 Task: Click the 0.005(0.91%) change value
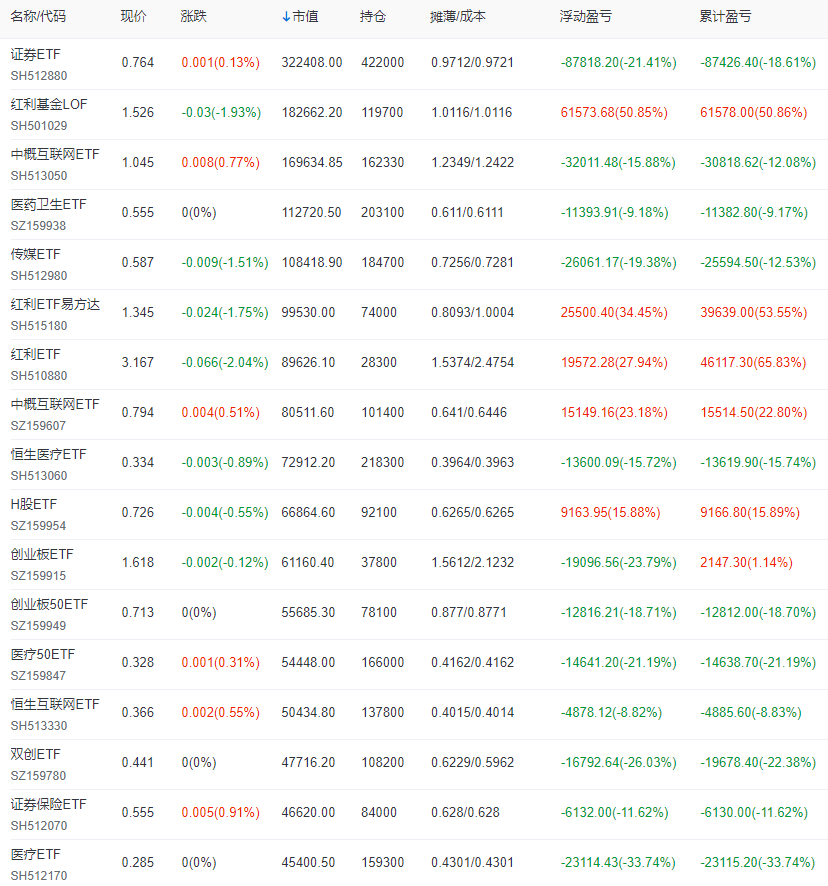220,813
